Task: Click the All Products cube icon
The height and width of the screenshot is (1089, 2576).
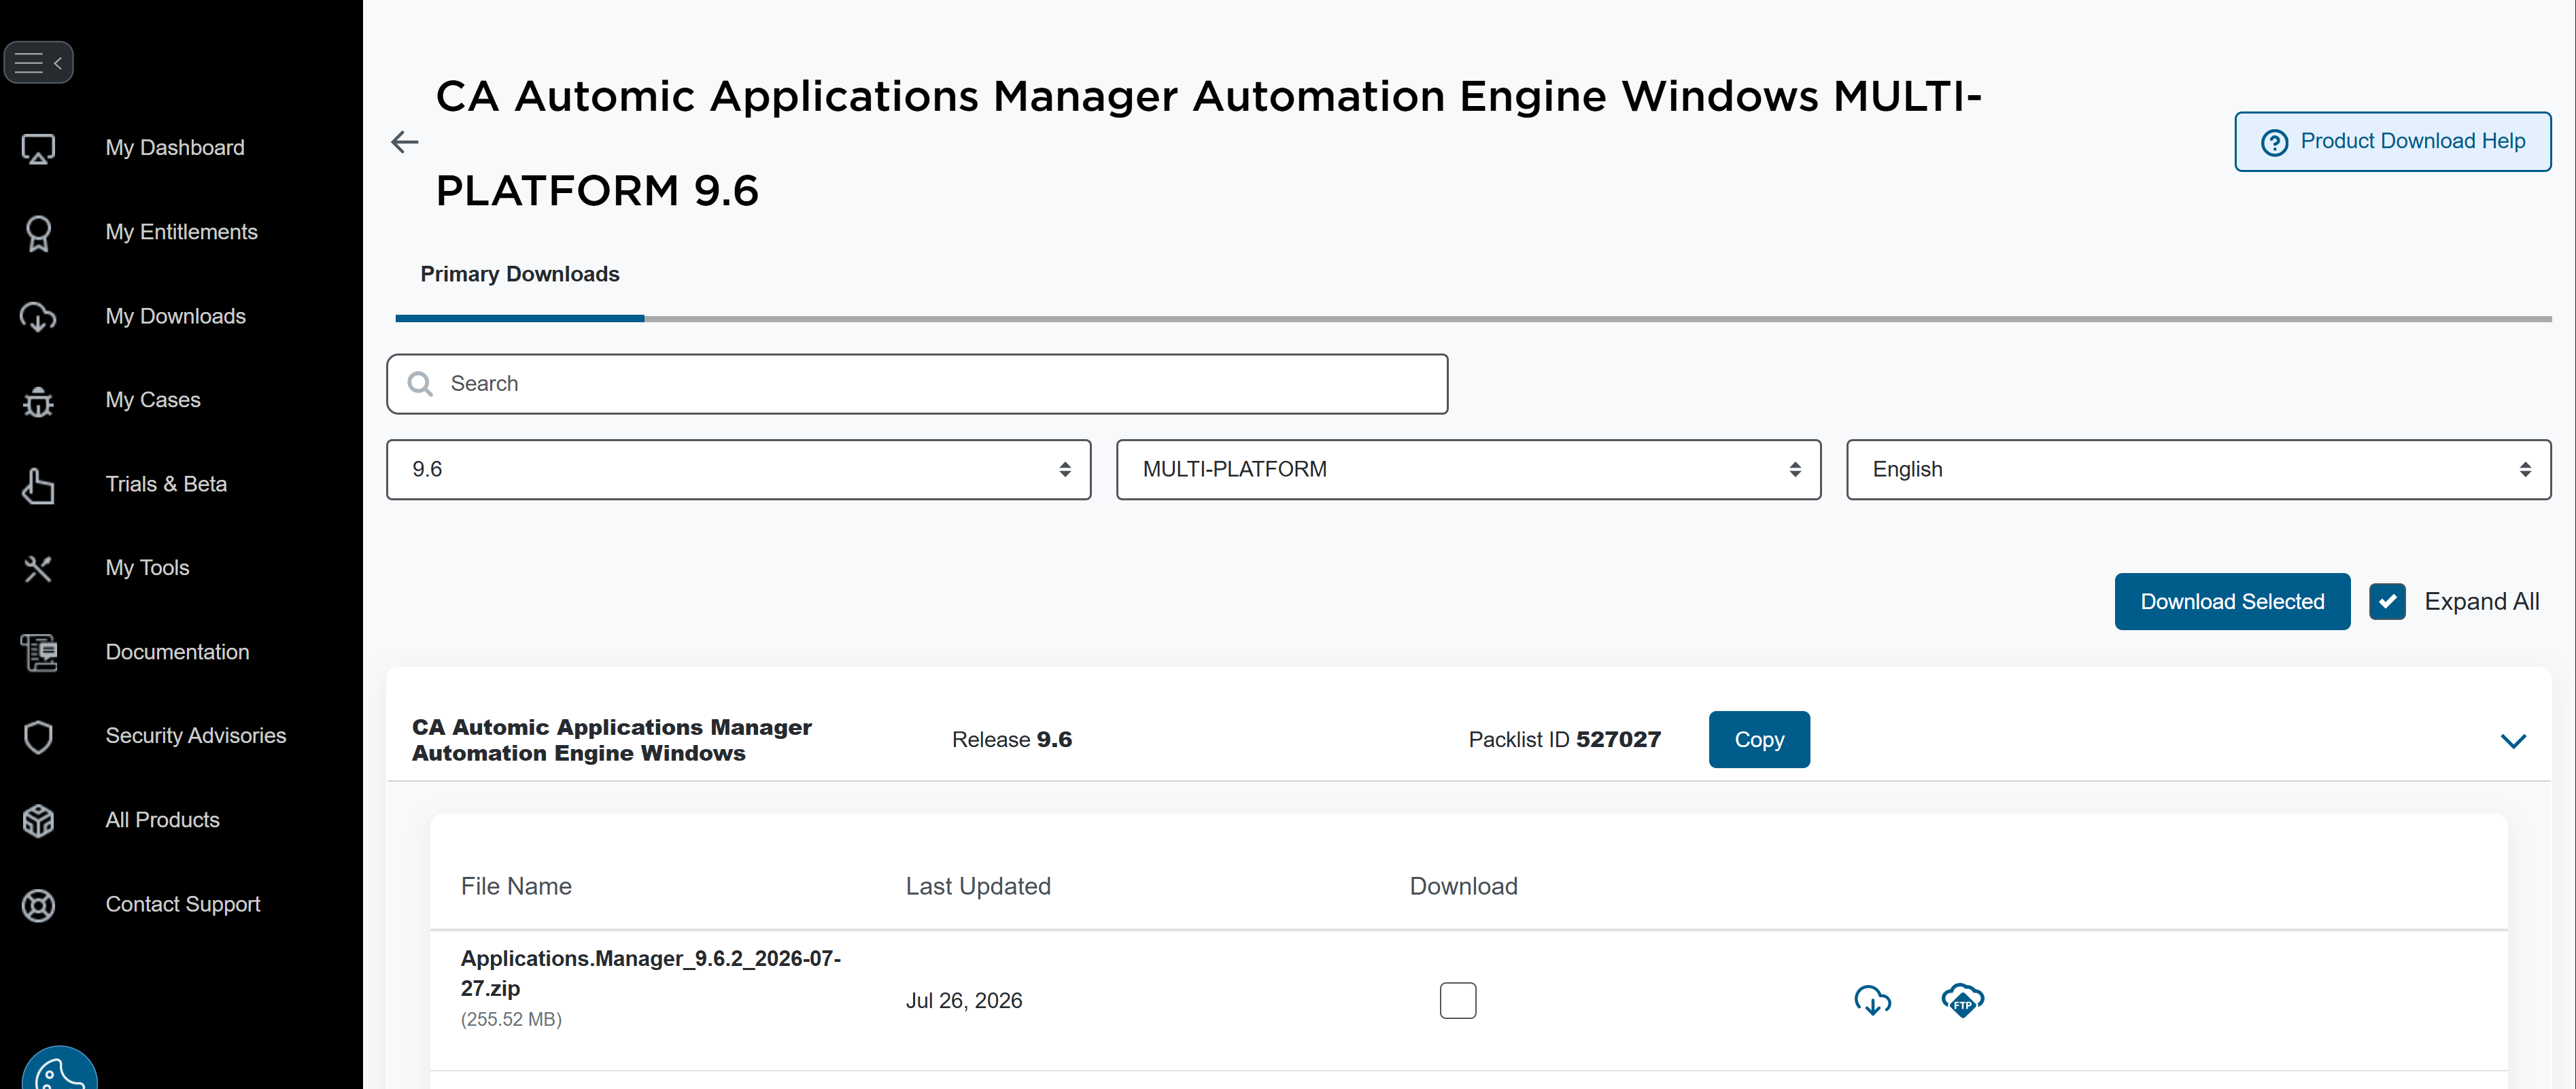Action: [x=38, y=821]
